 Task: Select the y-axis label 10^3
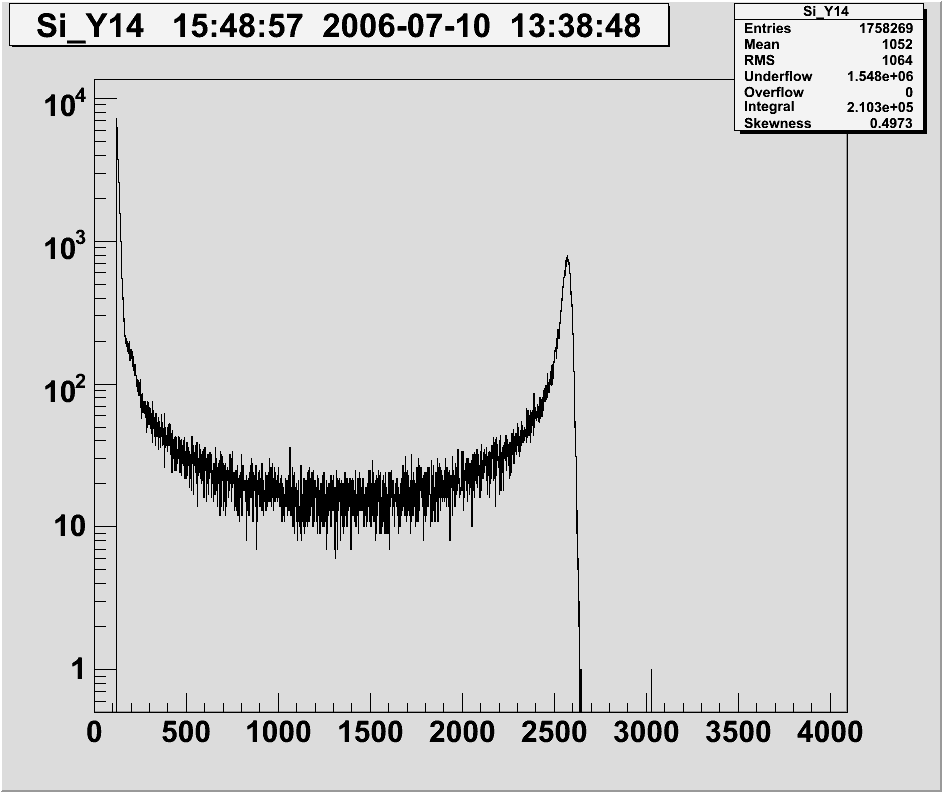[x=66, y=245]
